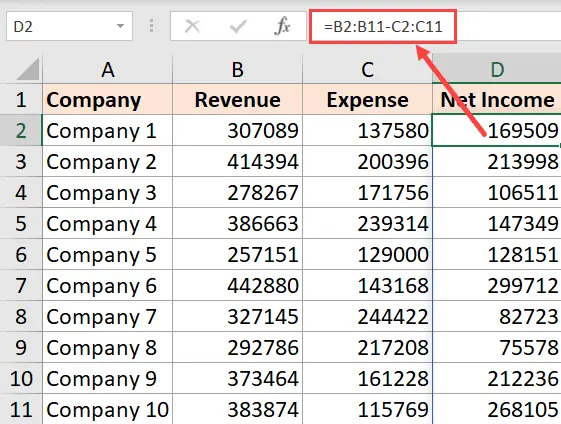Click the formula bar vertical dots handle
Screen dimensions: 561x424
click(x=152, y=26)
